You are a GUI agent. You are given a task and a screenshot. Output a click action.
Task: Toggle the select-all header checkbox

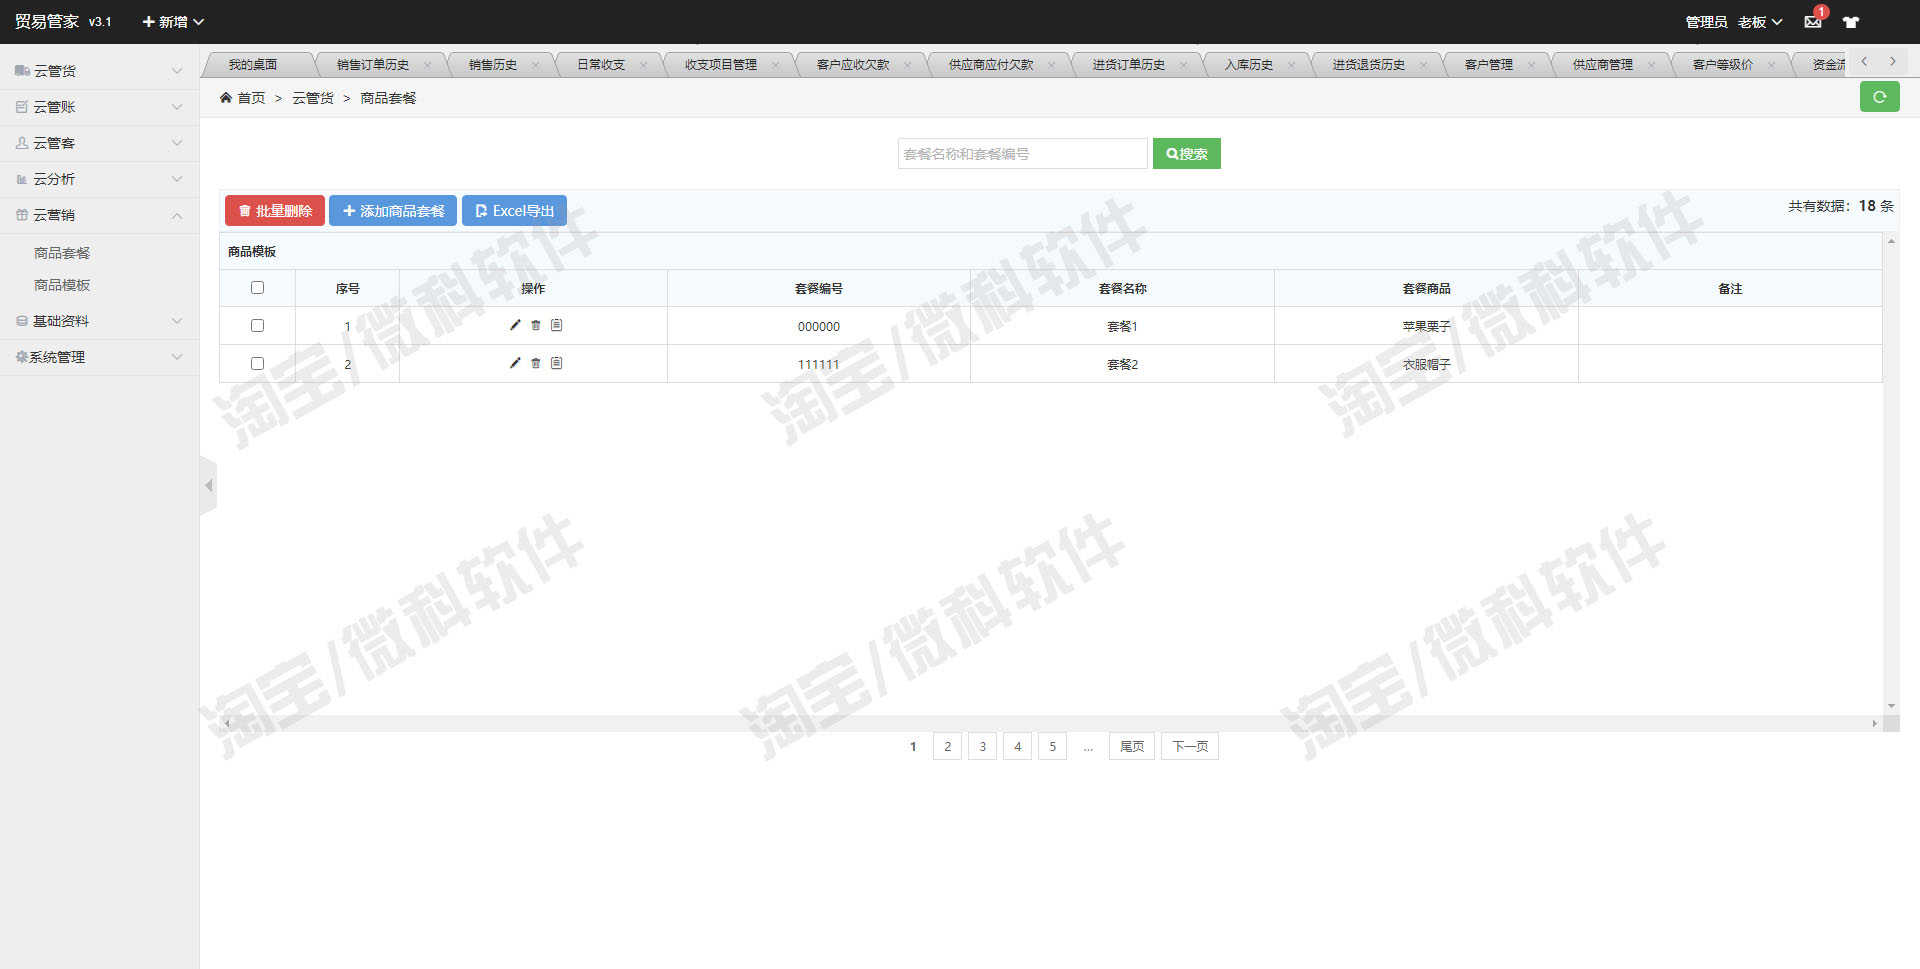[x=257, y=288]
